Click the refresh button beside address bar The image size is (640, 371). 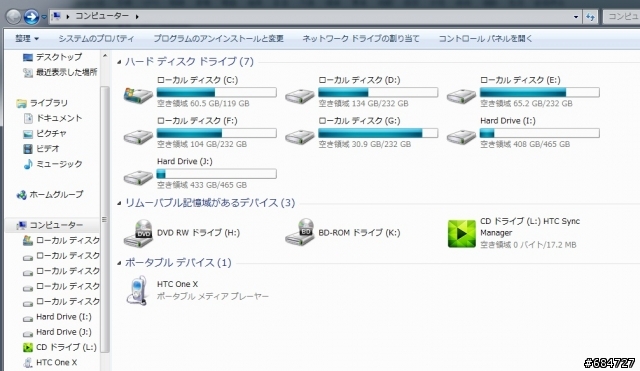[x=590, y=17]
